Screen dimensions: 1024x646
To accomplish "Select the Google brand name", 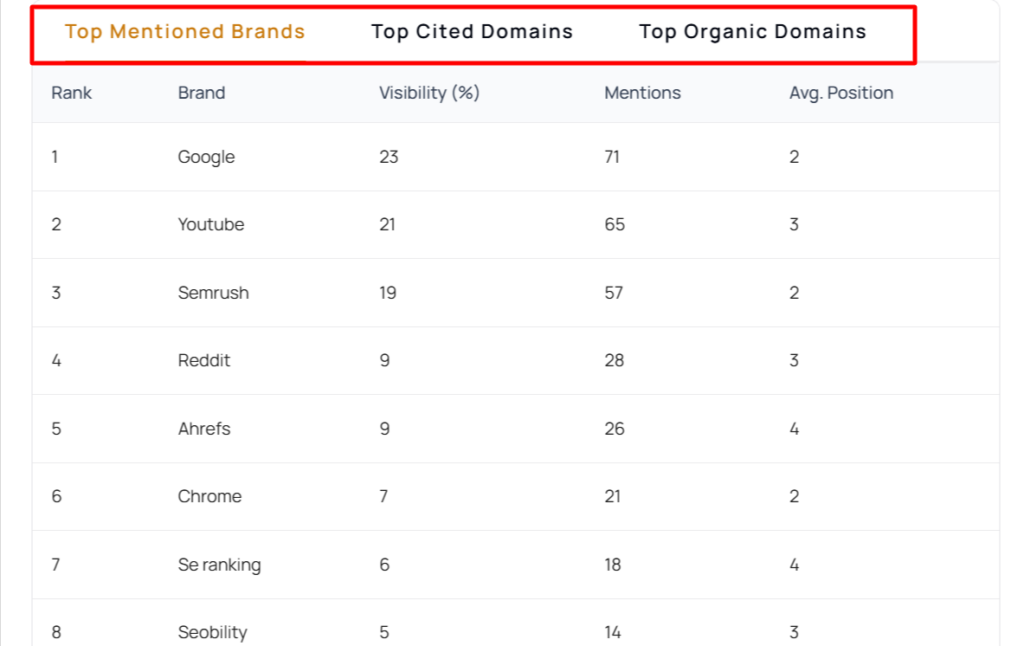I will [x=206, y=157].
